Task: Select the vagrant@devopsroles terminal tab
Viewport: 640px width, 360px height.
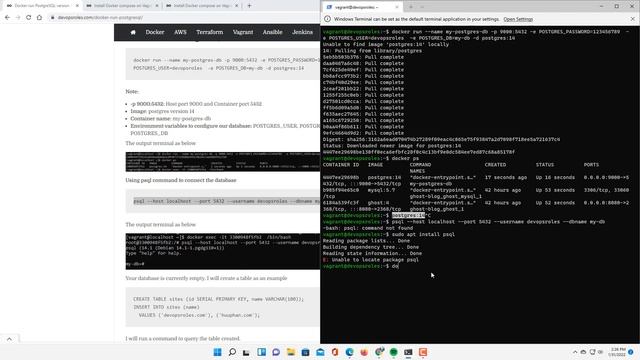Action: pyautogui.click(x=362, y=7)
